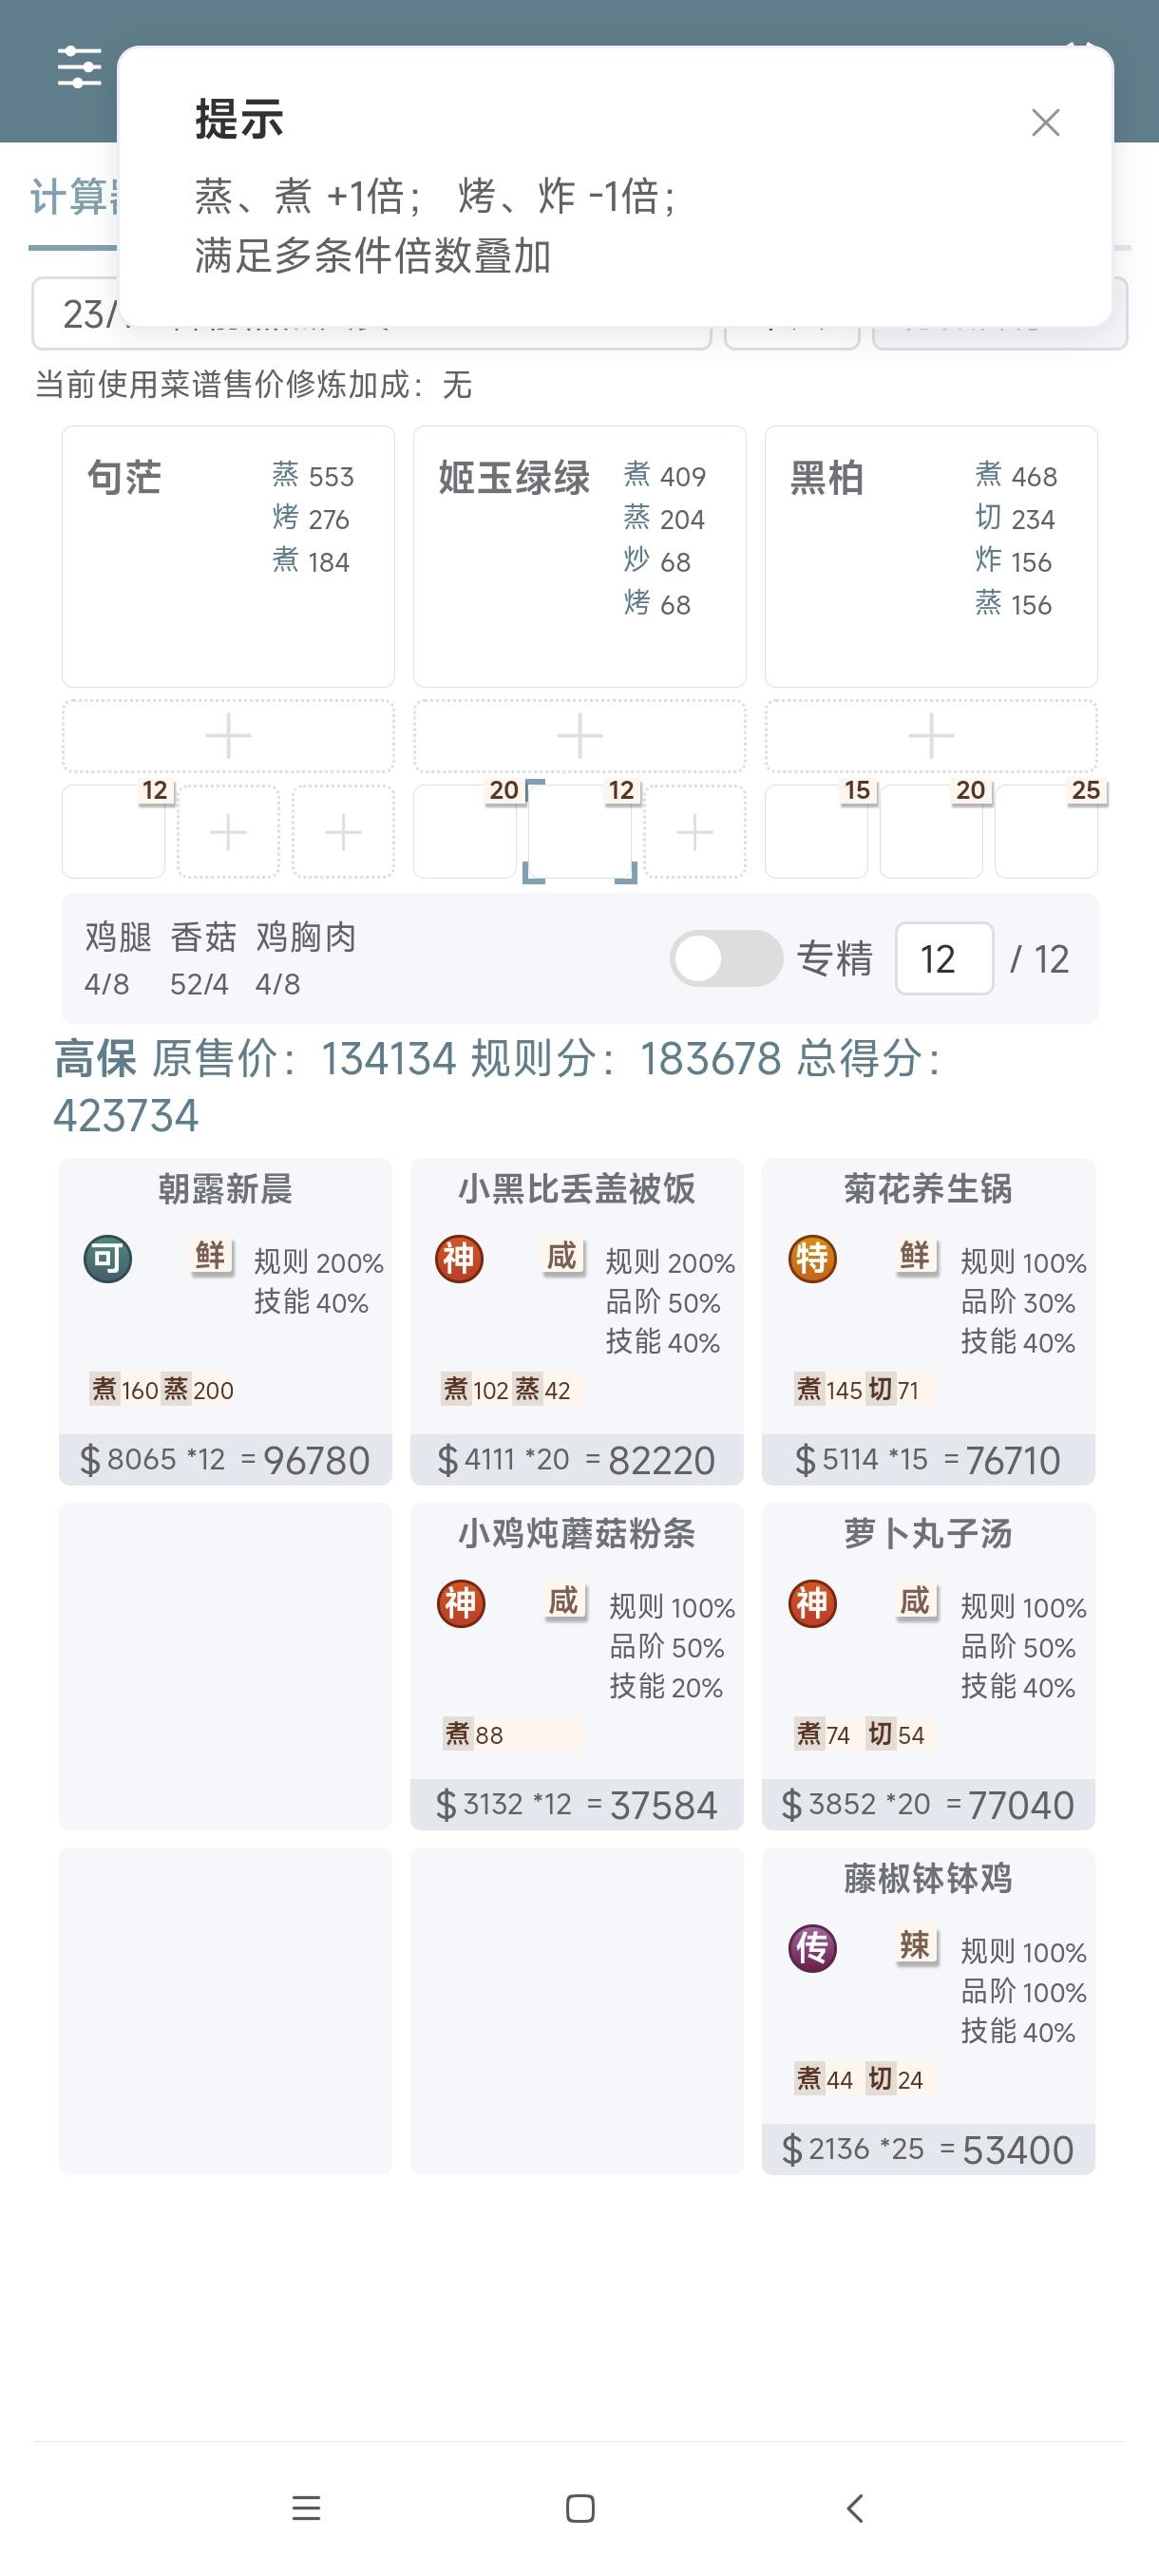Edit the quantity field showing 12
Image resolution: width=1159 pixels, height=2576 pixels.
(x=944, y=958)
